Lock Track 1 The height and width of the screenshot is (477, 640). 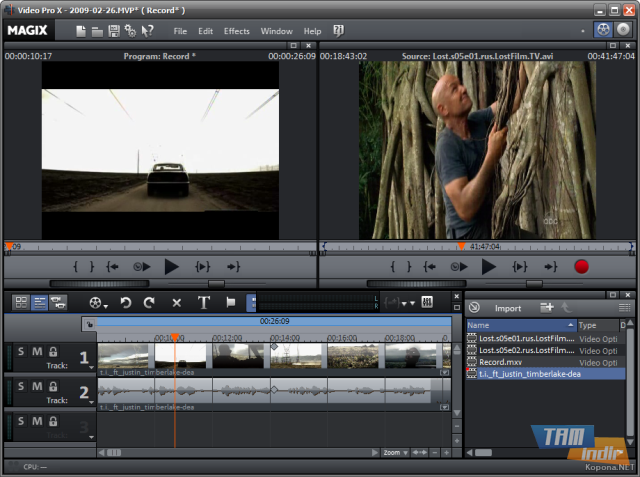[53, 351]
